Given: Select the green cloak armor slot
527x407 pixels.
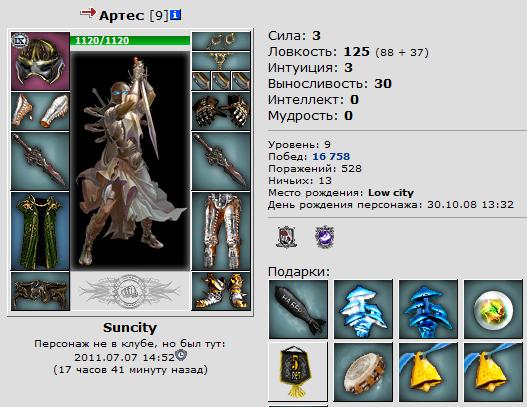Looking at the screenshot, I should 40,231.
